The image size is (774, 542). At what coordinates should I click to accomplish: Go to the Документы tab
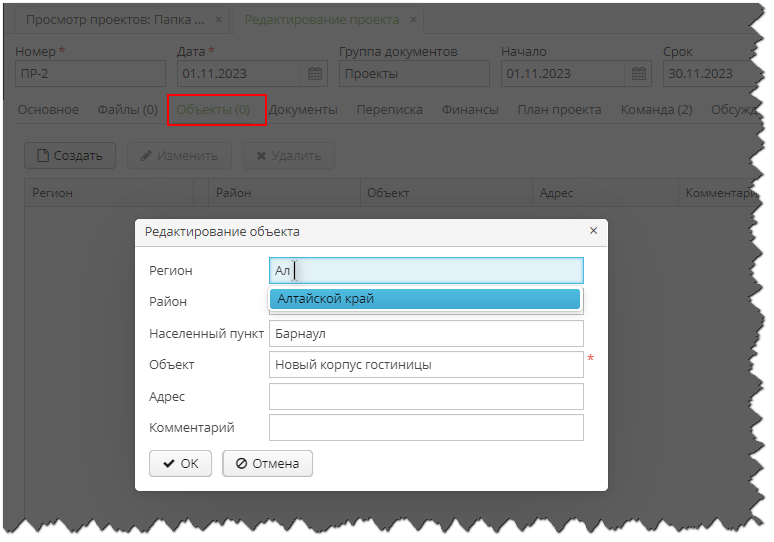tap(303, 110)
